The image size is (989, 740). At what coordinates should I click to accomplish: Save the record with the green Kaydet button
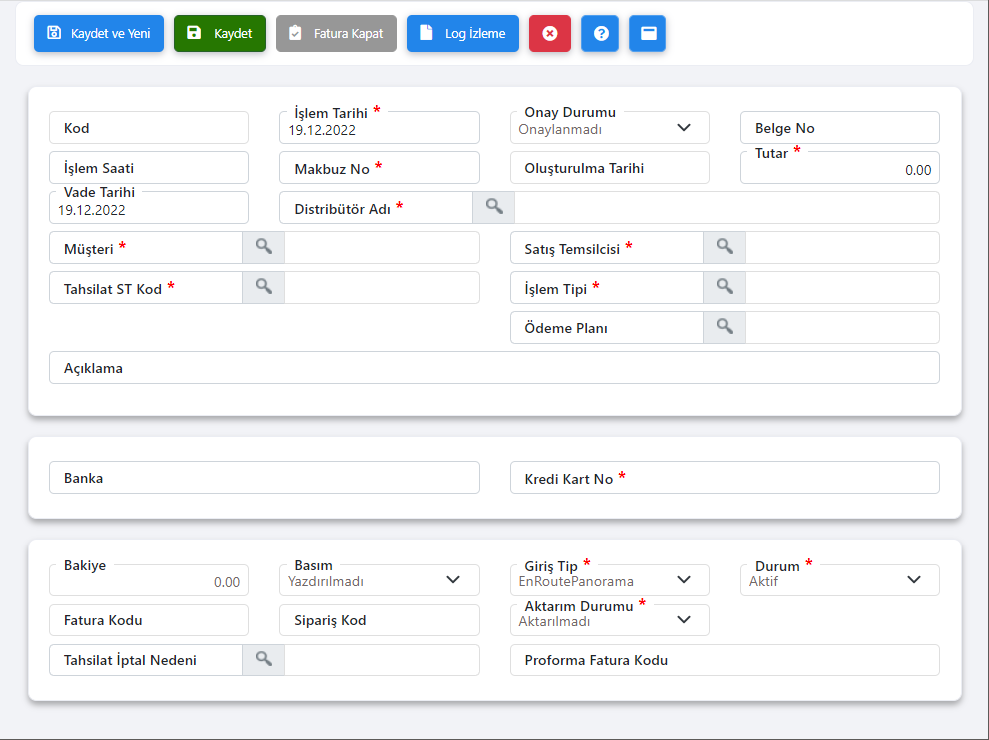(220, 33)
